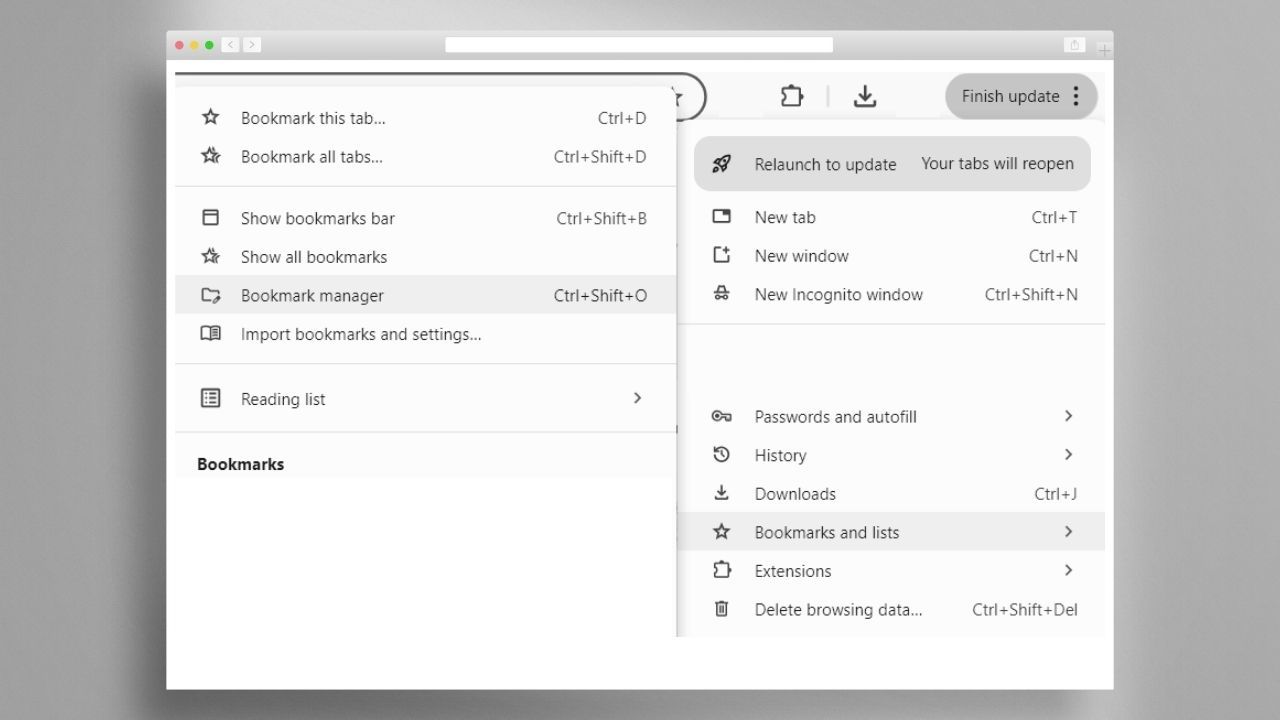Click the History clock icon
Image resolution: width=1280 pixels, height=720 pixels.
point(721,455)
